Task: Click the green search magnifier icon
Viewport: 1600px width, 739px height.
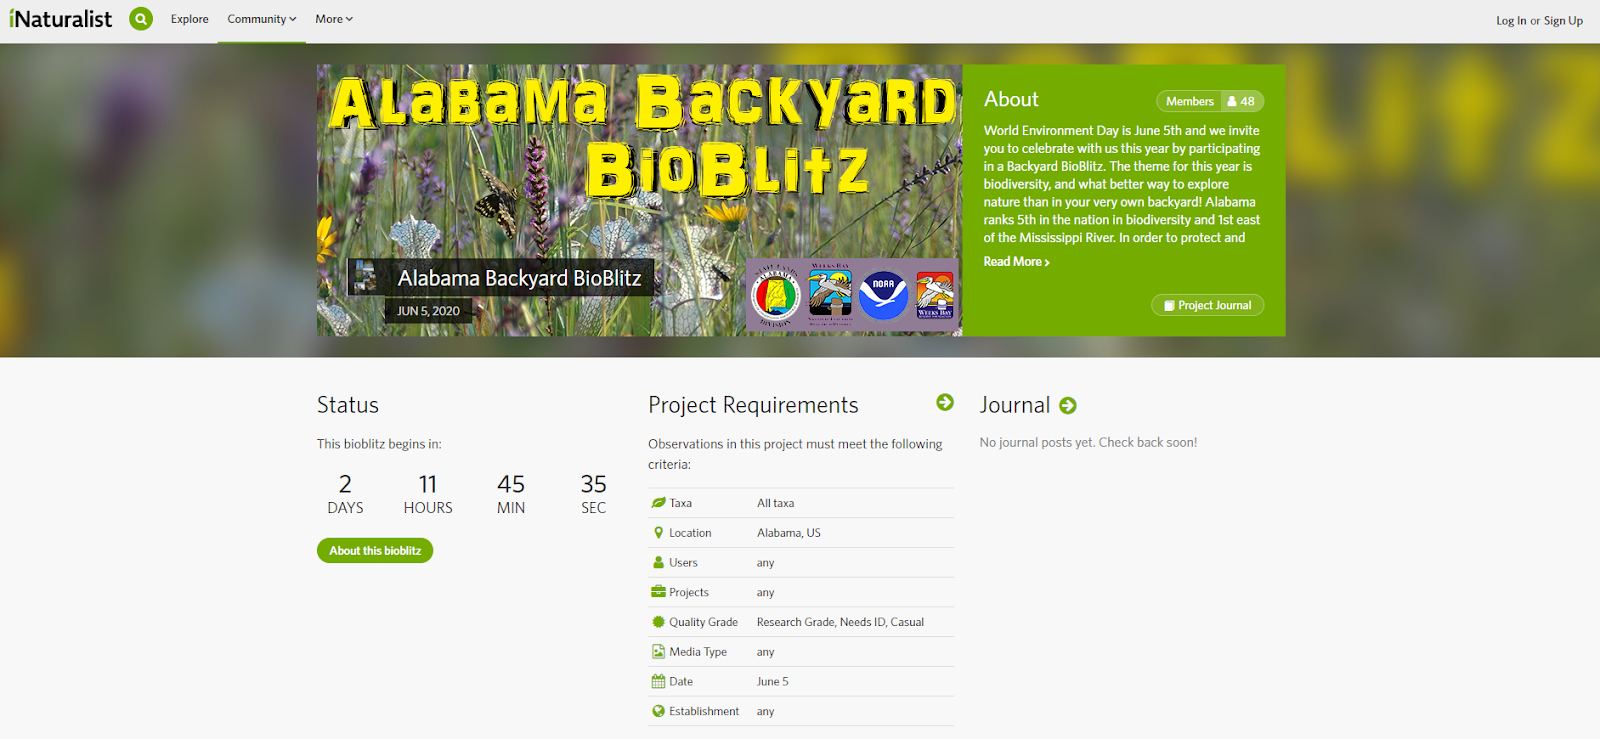Action: pyautogui.click(x=141, y=19)
